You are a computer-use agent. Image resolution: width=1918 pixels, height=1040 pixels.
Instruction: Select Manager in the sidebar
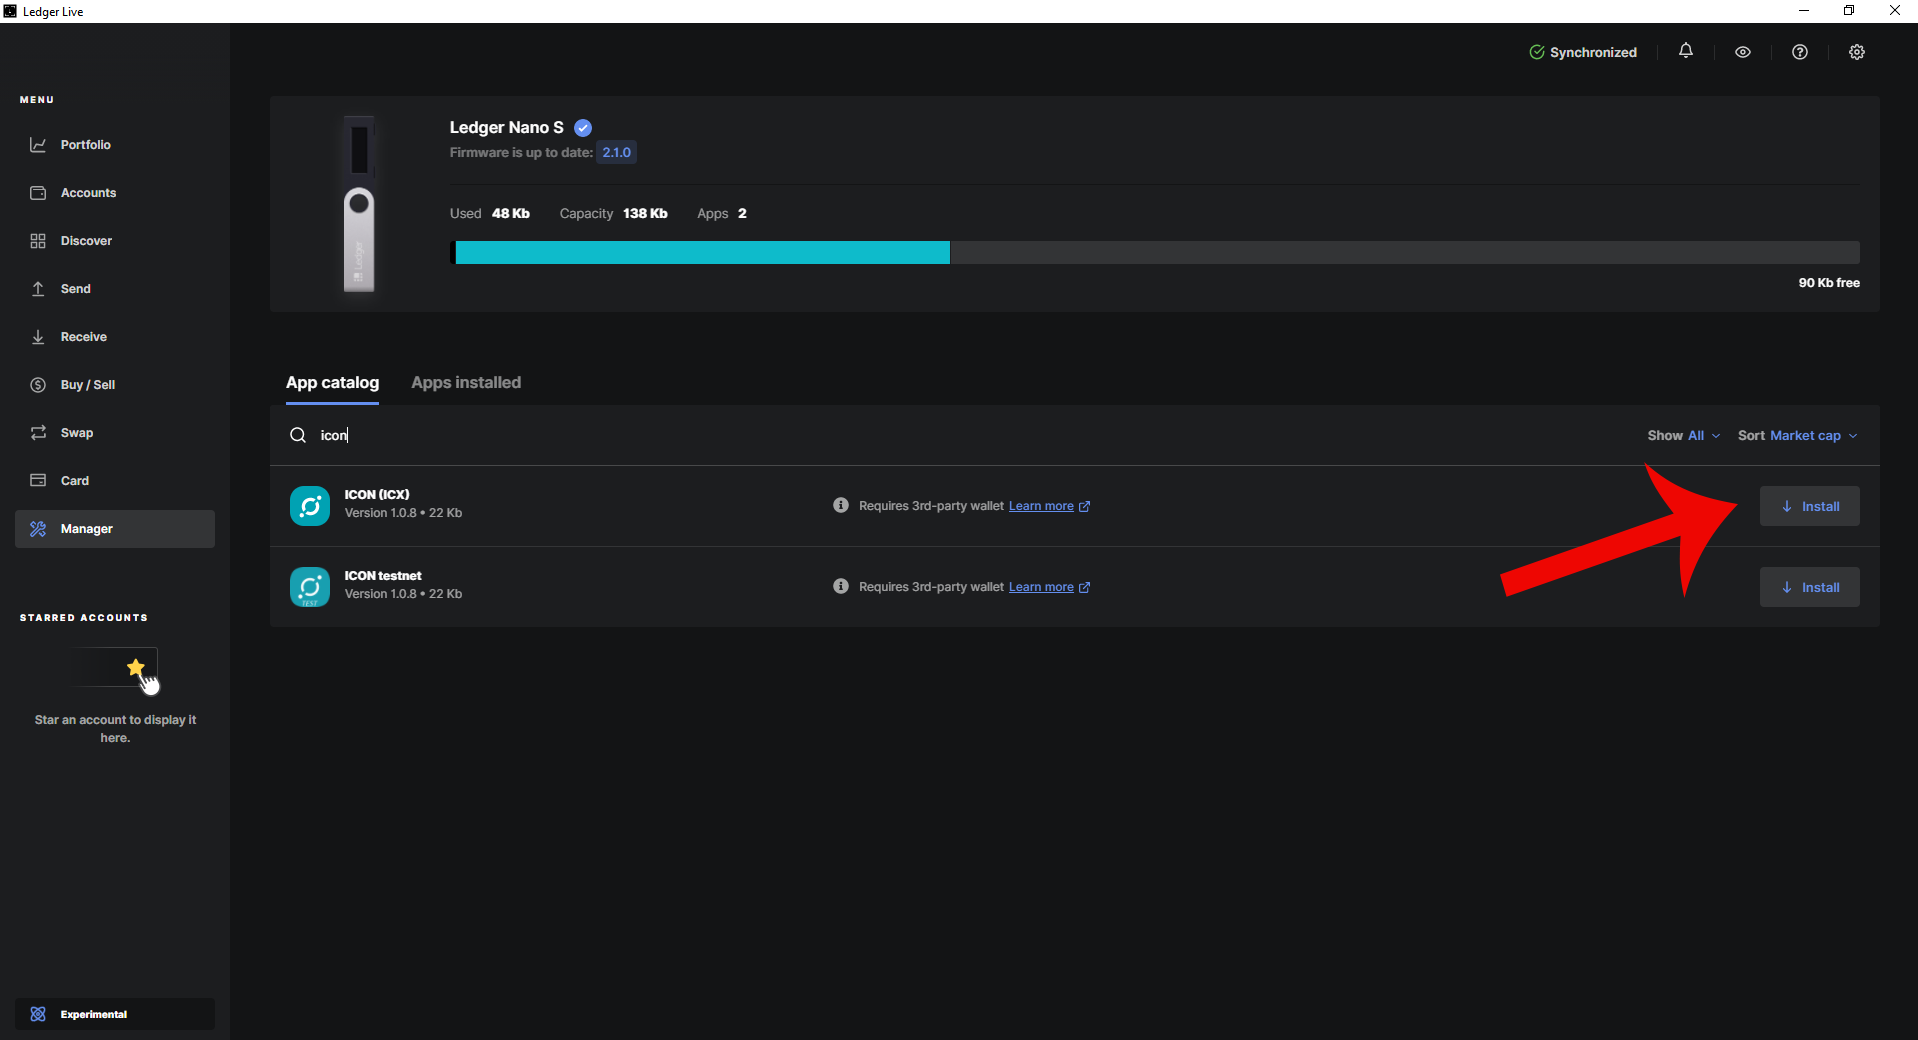coord(115,529)
